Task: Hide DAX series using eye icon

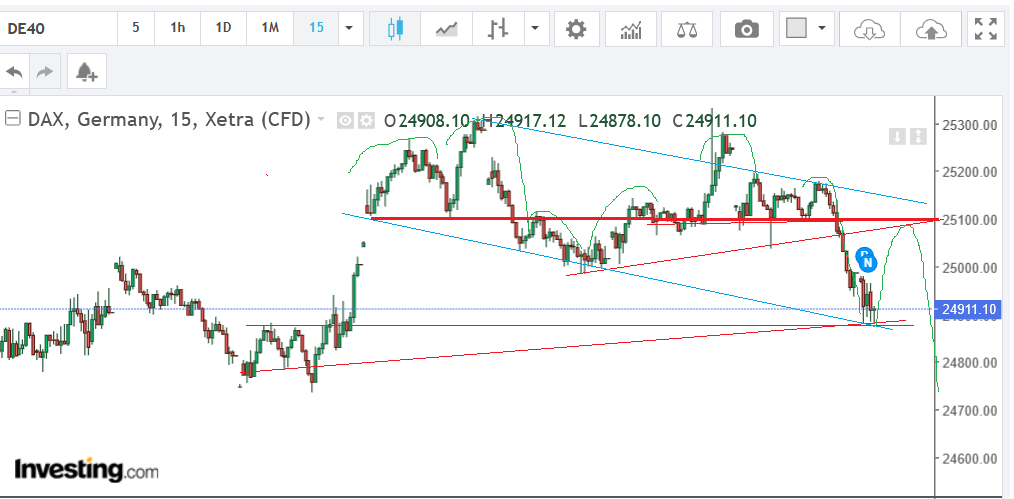Action: [x=345, y=121]
